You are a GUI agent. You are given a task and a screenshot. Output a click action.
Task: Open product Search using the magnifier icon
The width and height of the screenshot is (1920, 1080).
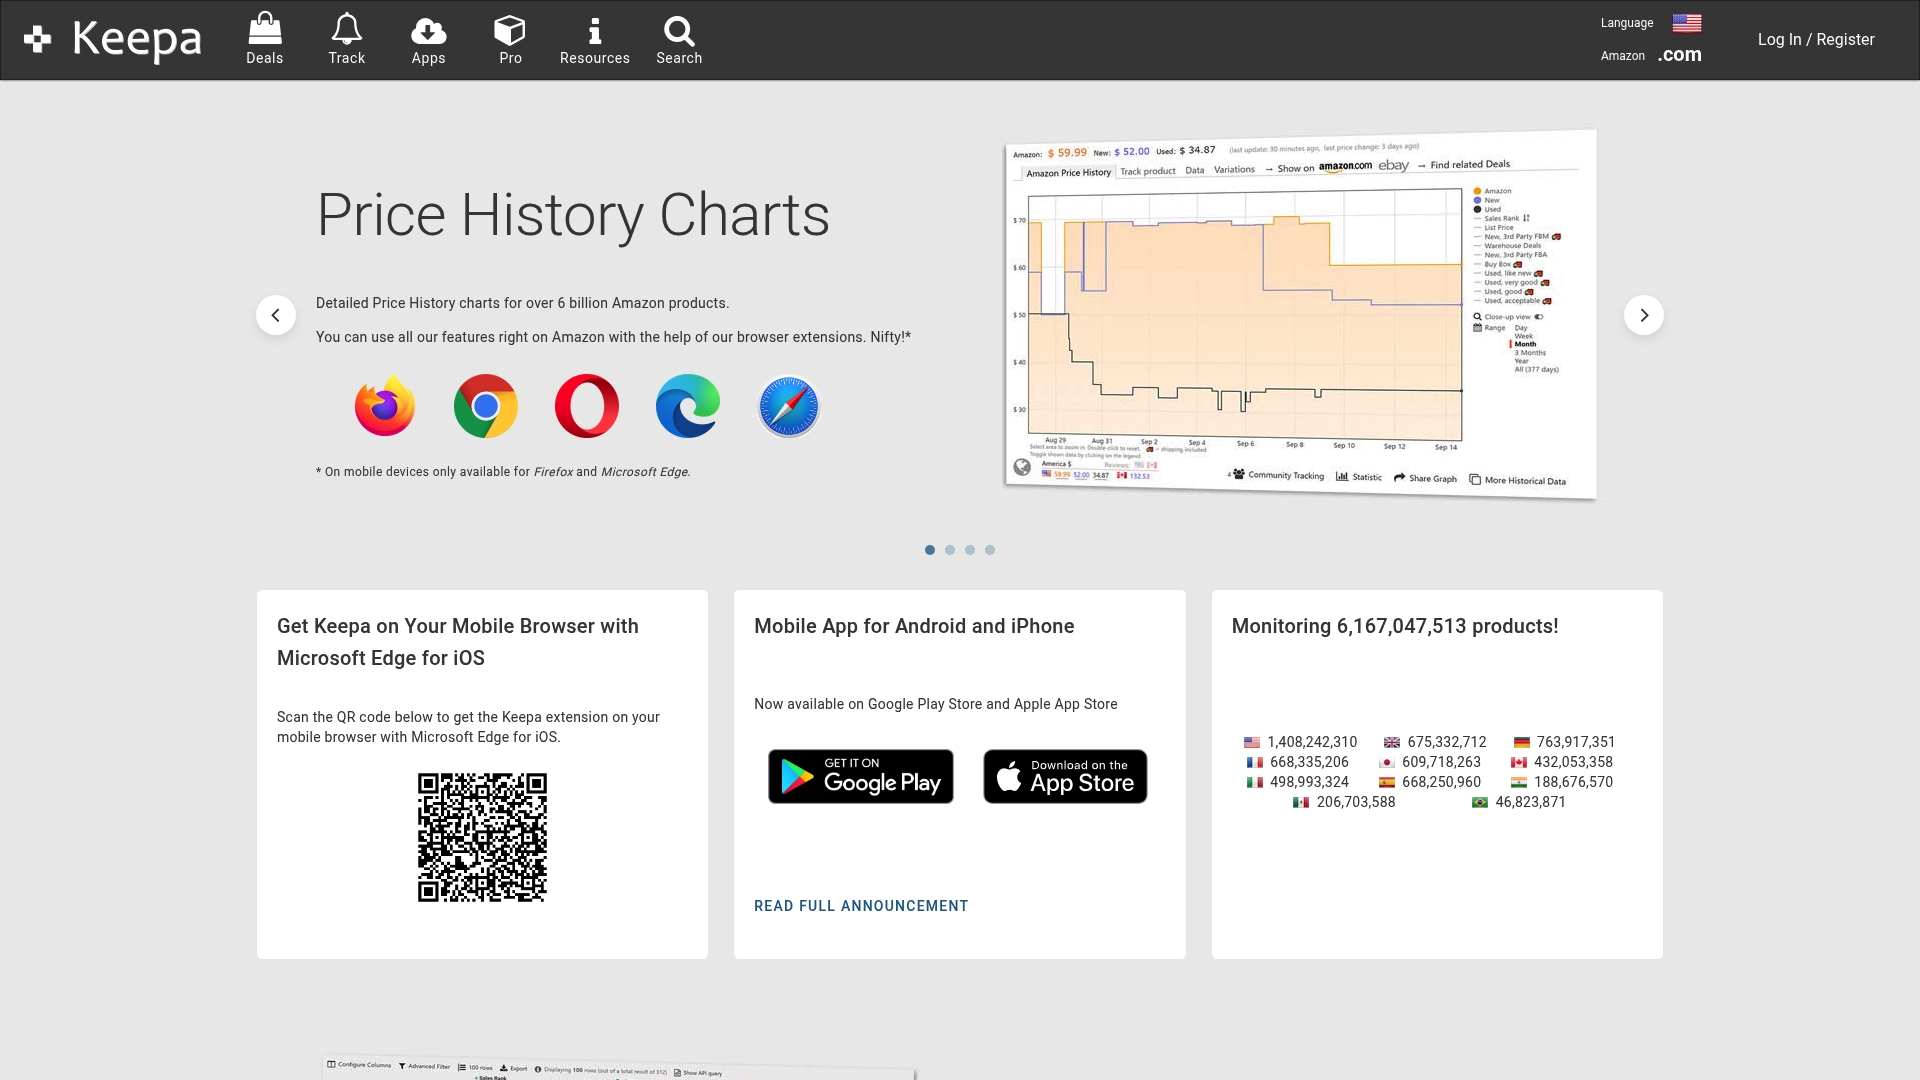pos(679,38)
